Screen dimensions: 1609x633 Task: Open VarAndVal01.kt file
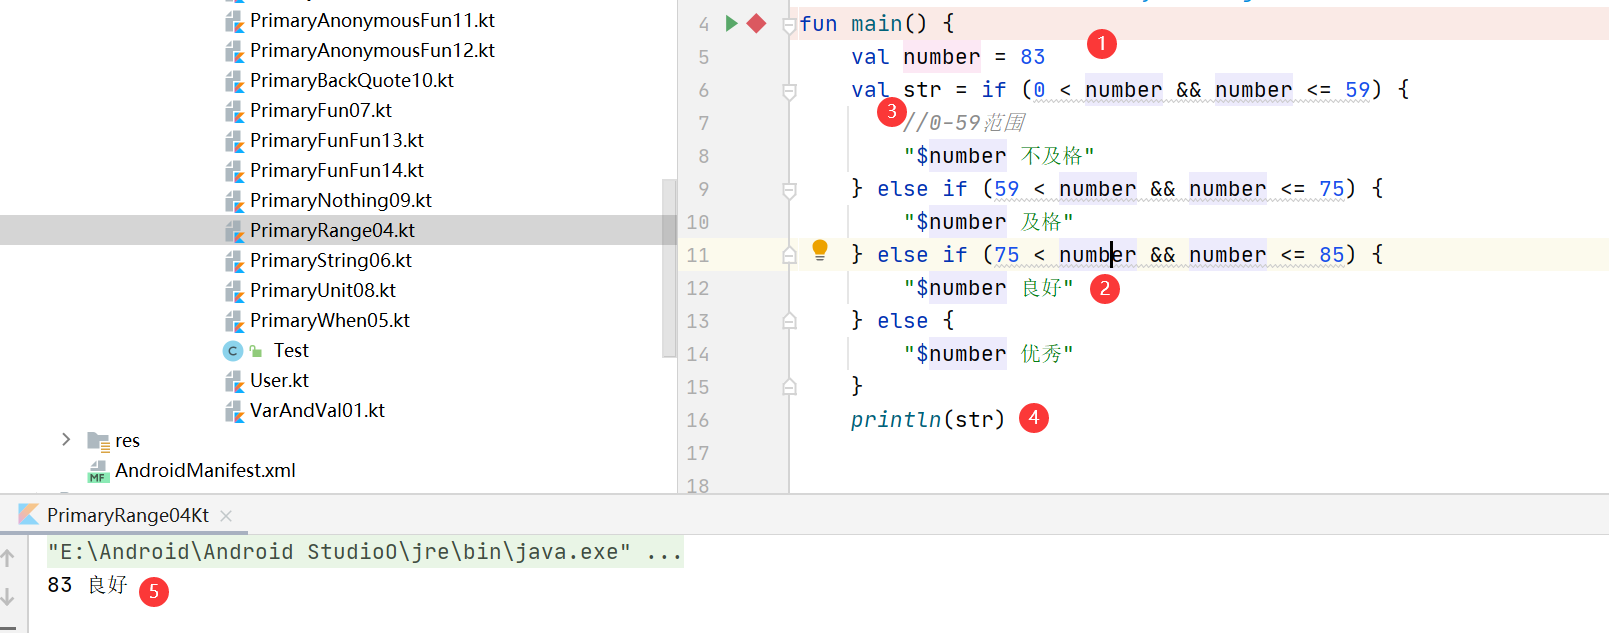click(x=317, y=410)
